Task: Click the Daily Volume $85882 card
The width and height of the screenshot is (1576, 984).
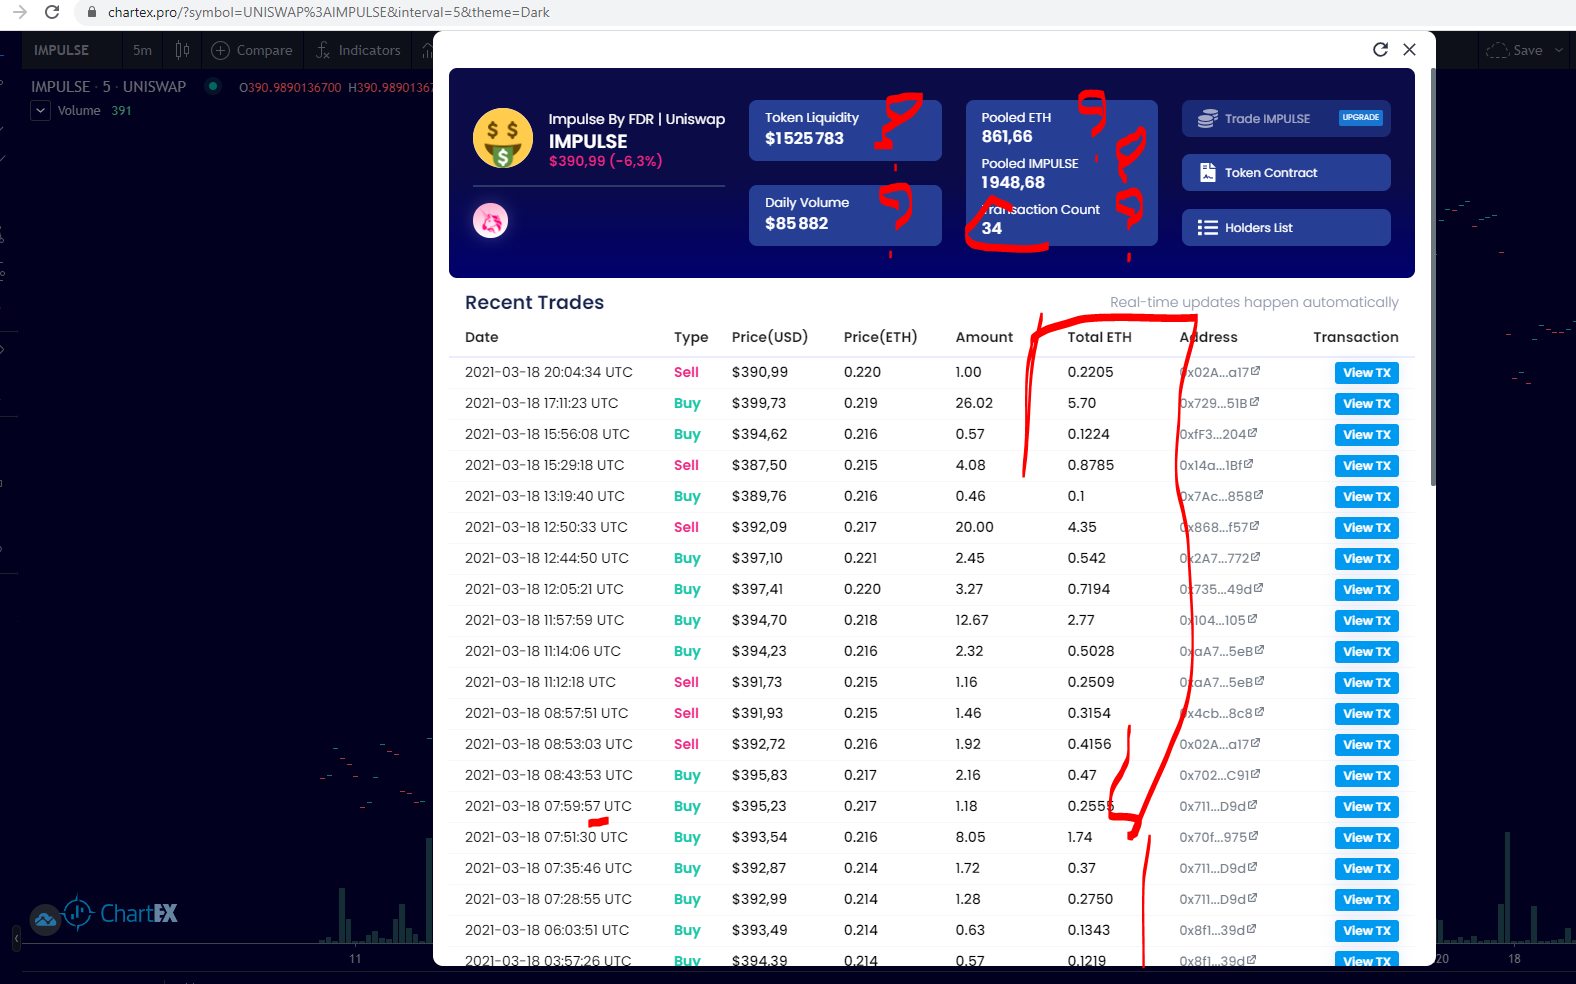Action: tap(845, 215)
